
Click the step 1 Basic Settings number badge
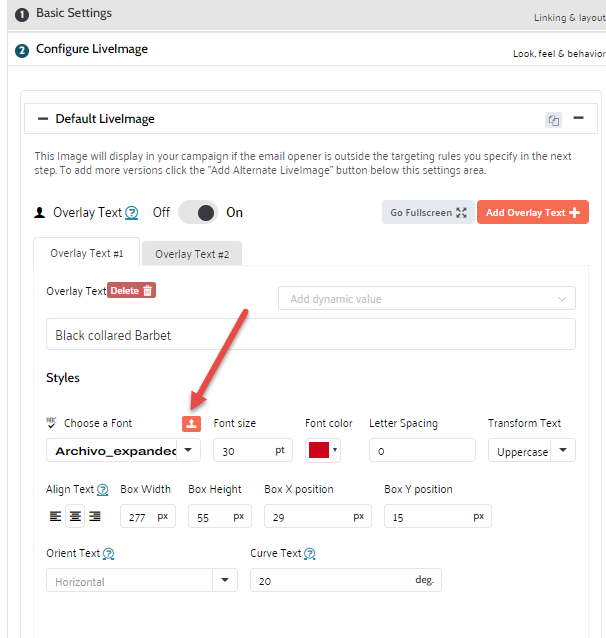(x=22, y=15)
